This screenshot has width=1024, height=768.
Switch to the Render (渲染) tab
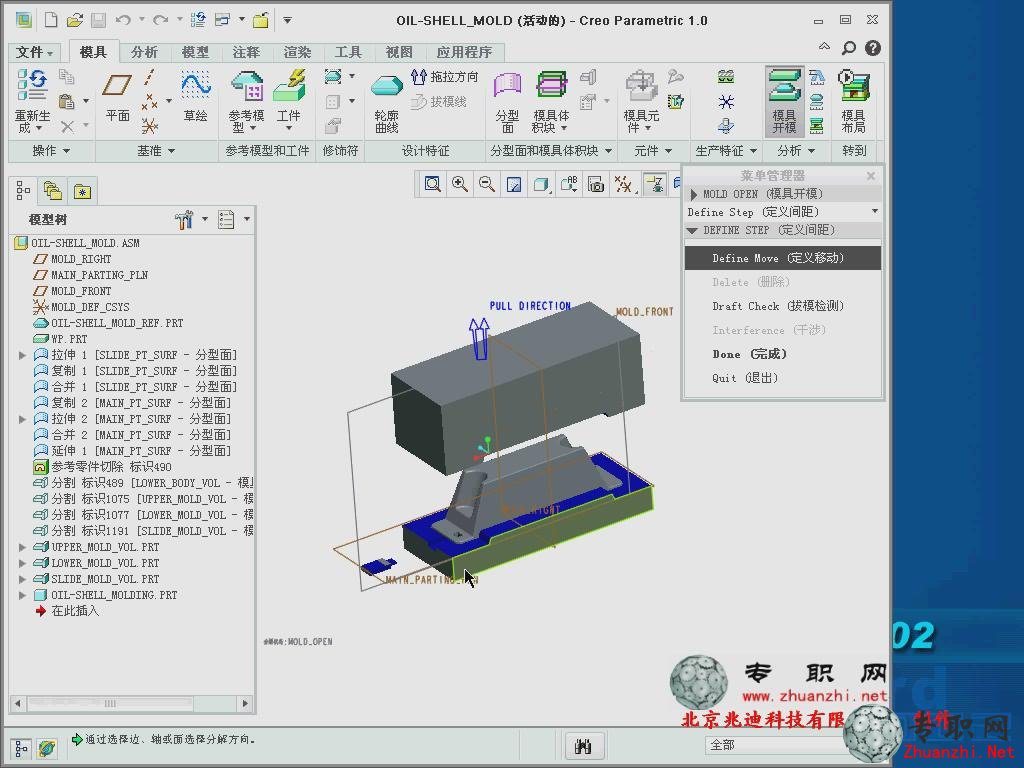(x=297, y=52)
